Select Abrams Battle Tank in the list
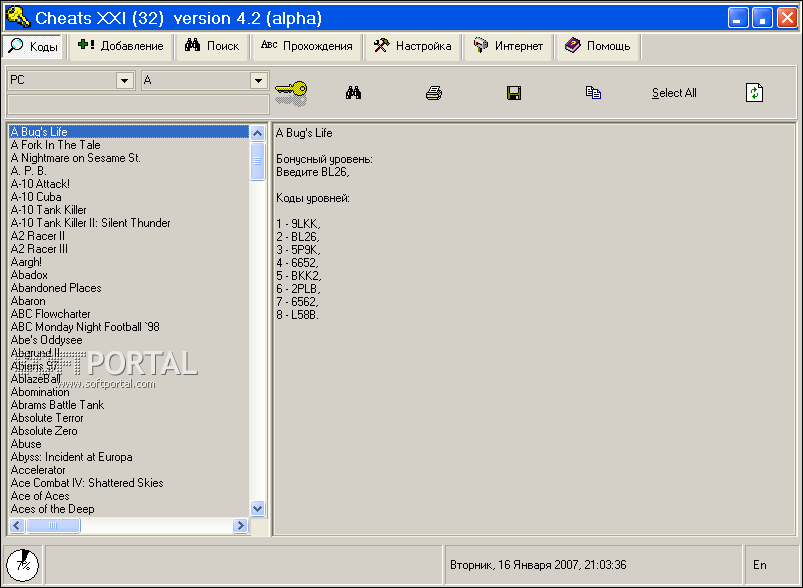This screenshot has width=803, height=588. (129, 405)
